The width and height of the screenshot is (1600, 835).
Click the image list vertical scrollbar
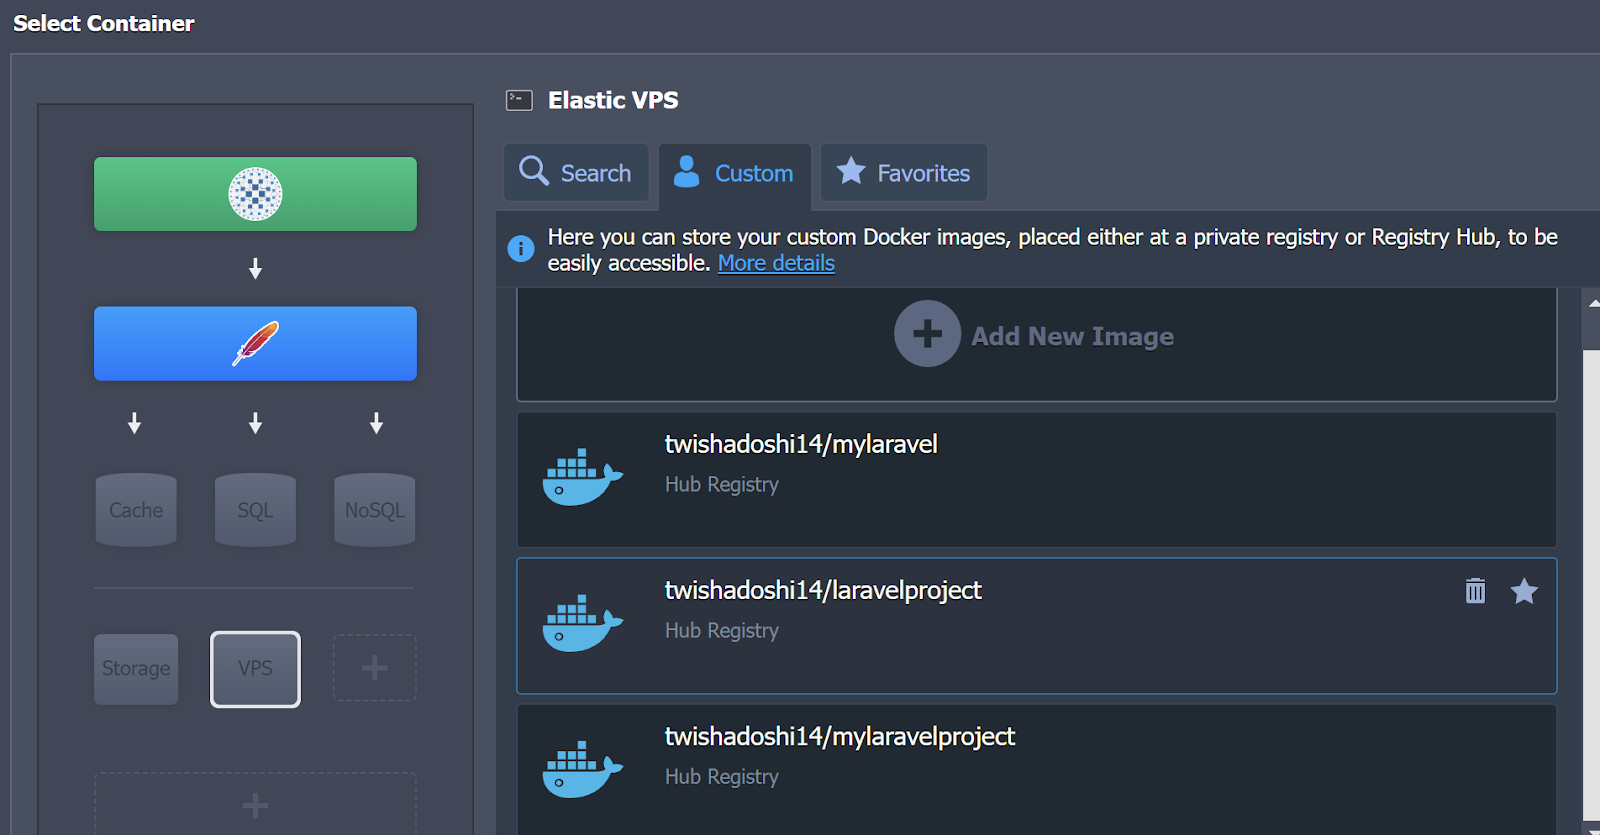tap(1591, 580)
